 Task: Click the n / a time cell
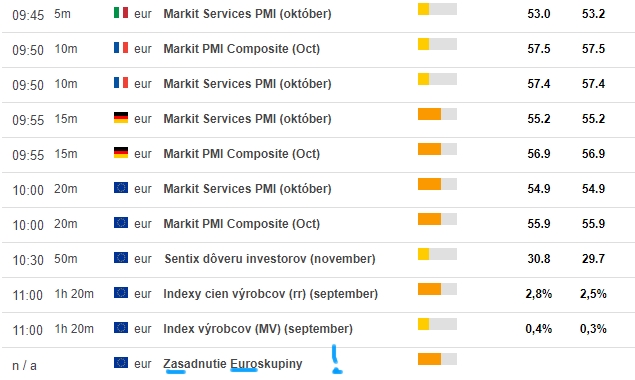(24, 366)
